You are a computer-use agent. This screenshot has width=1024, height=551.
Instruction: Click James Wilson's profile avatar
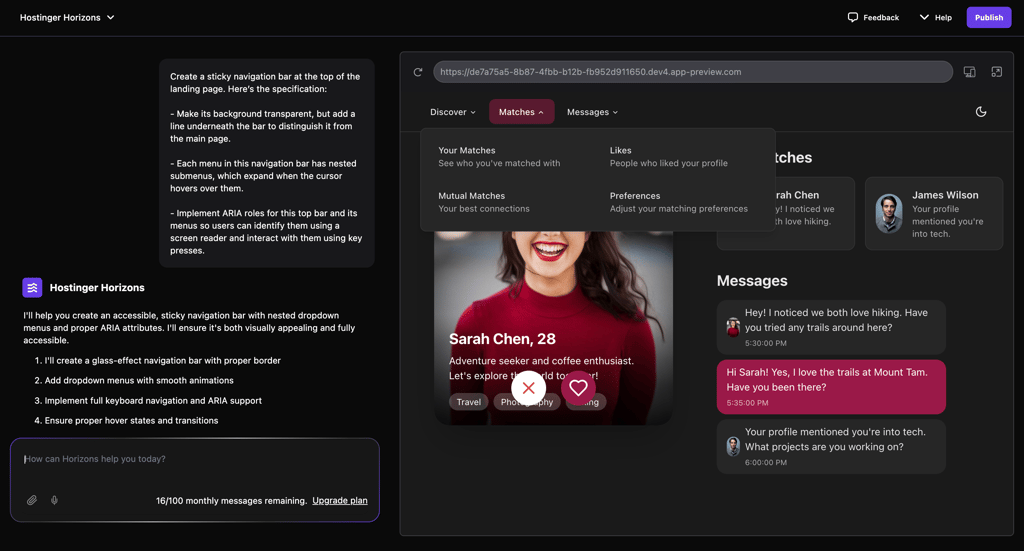click(889, 213)
